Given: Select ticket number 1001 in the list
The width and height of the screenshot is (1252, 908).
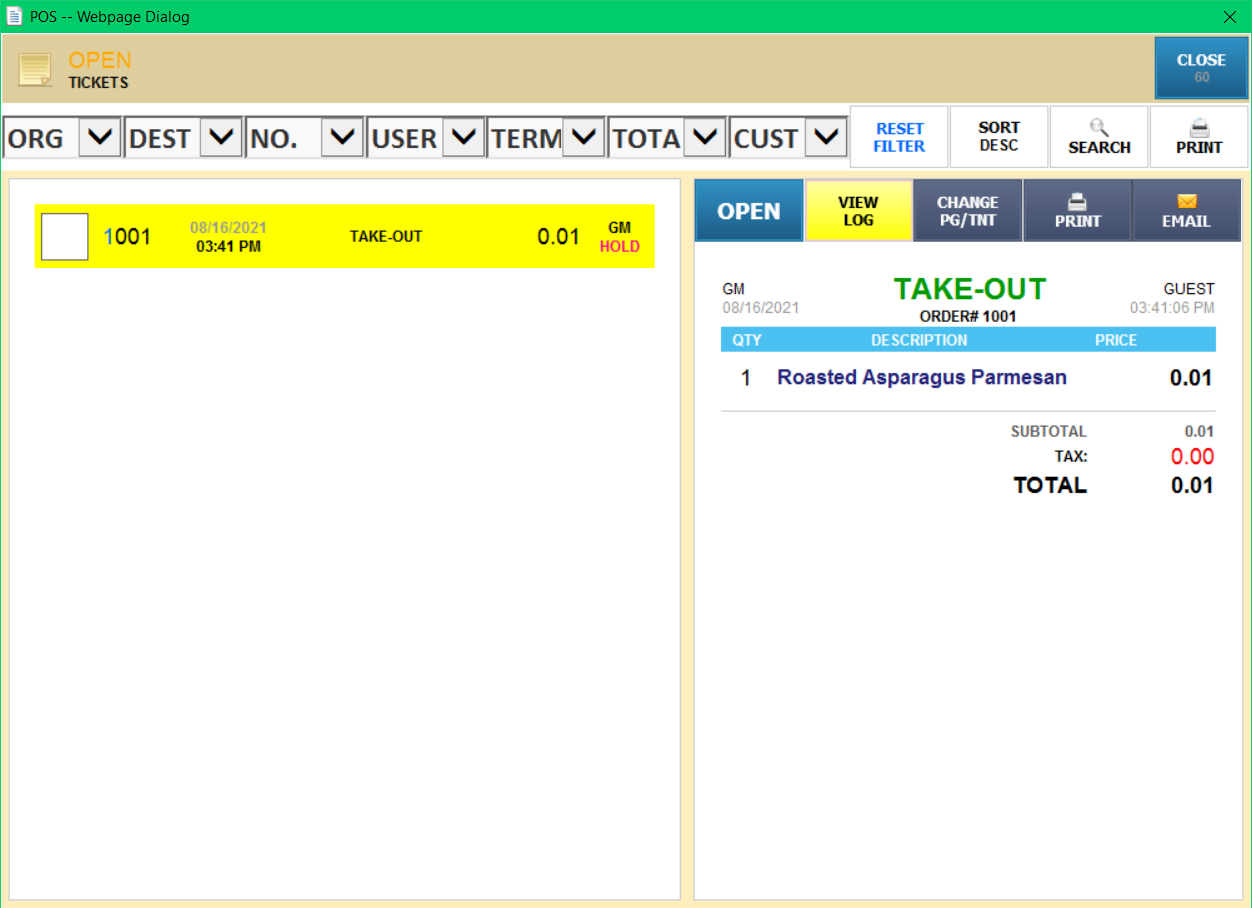Looking at the screenshot, I should (x=128, y=237).
